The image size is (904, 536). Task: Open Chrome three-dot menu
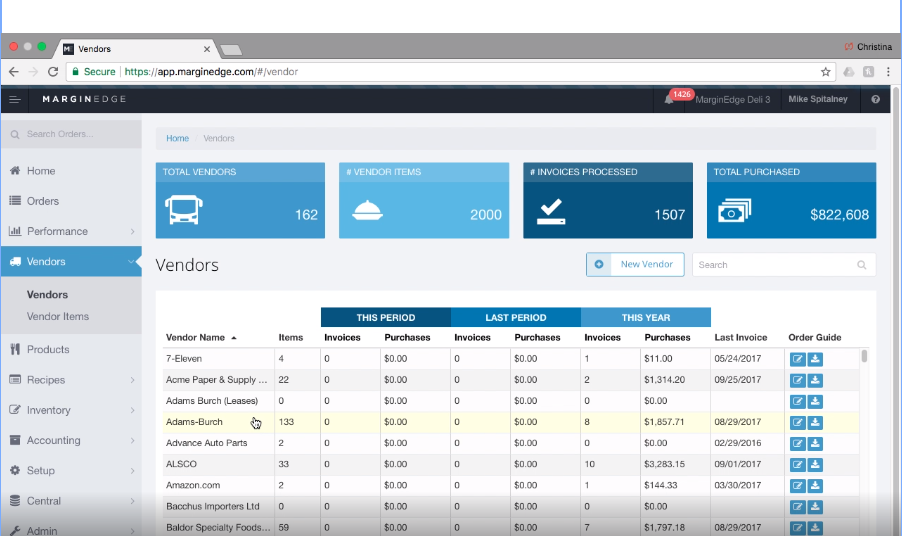[888, 72]
